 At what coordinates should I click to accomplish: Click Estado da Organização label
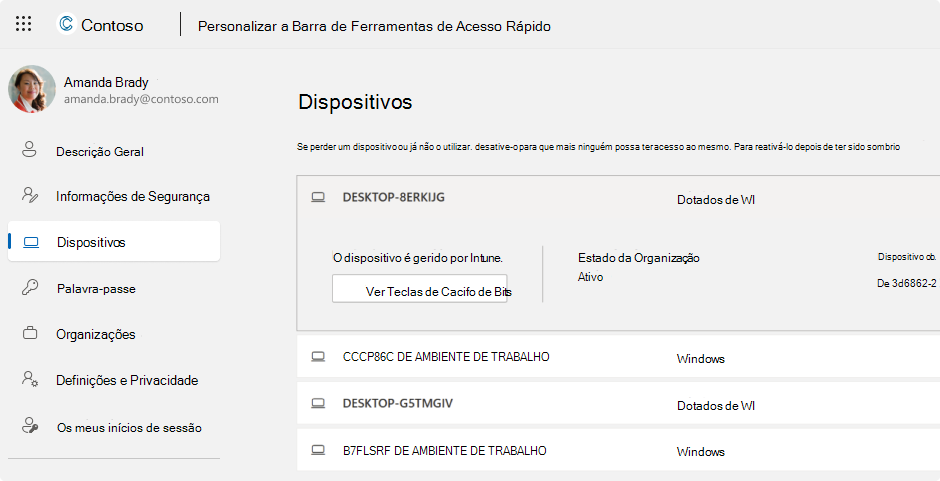coord(638,258)
